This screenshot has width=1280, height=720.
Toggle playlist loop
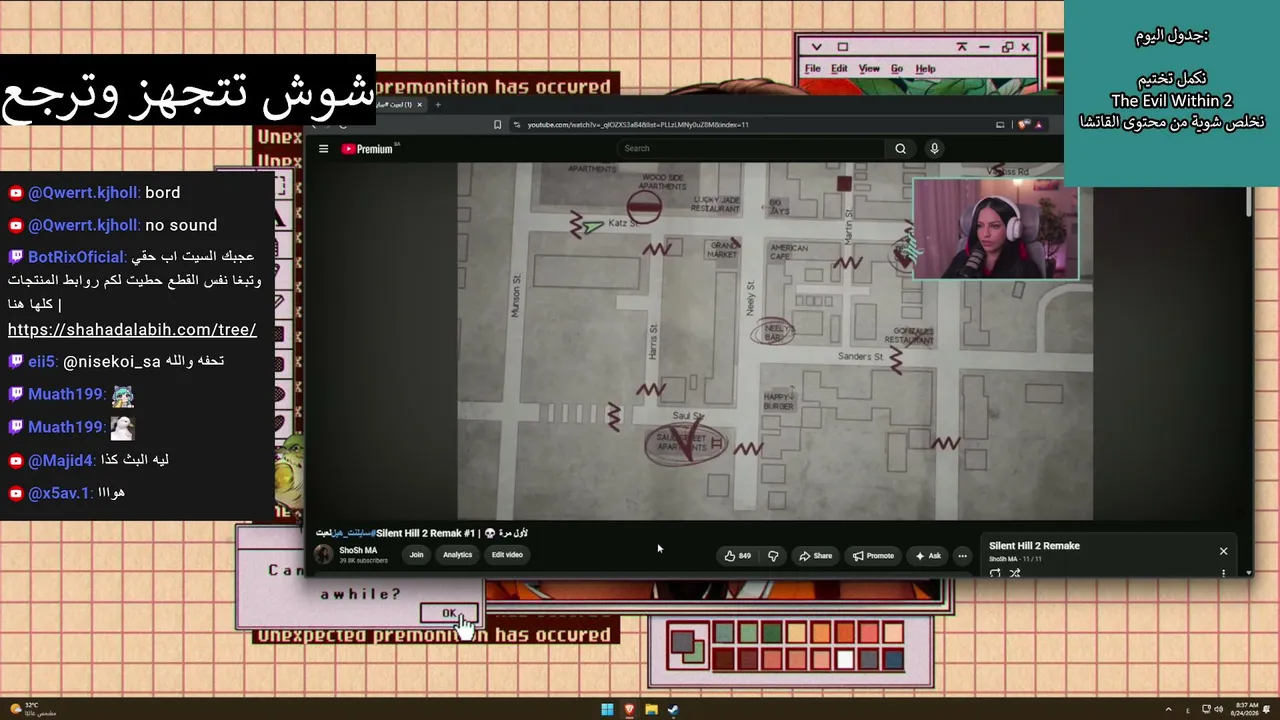(995, 573)
